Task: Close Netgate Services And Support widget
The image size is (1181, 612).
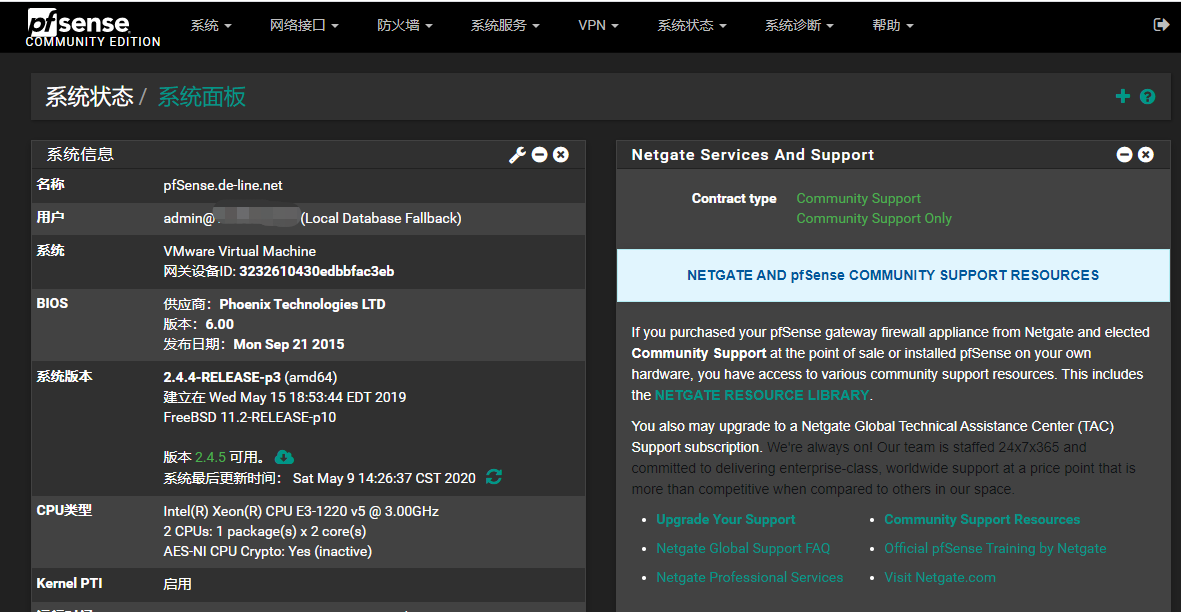Action: point(1146,154)
